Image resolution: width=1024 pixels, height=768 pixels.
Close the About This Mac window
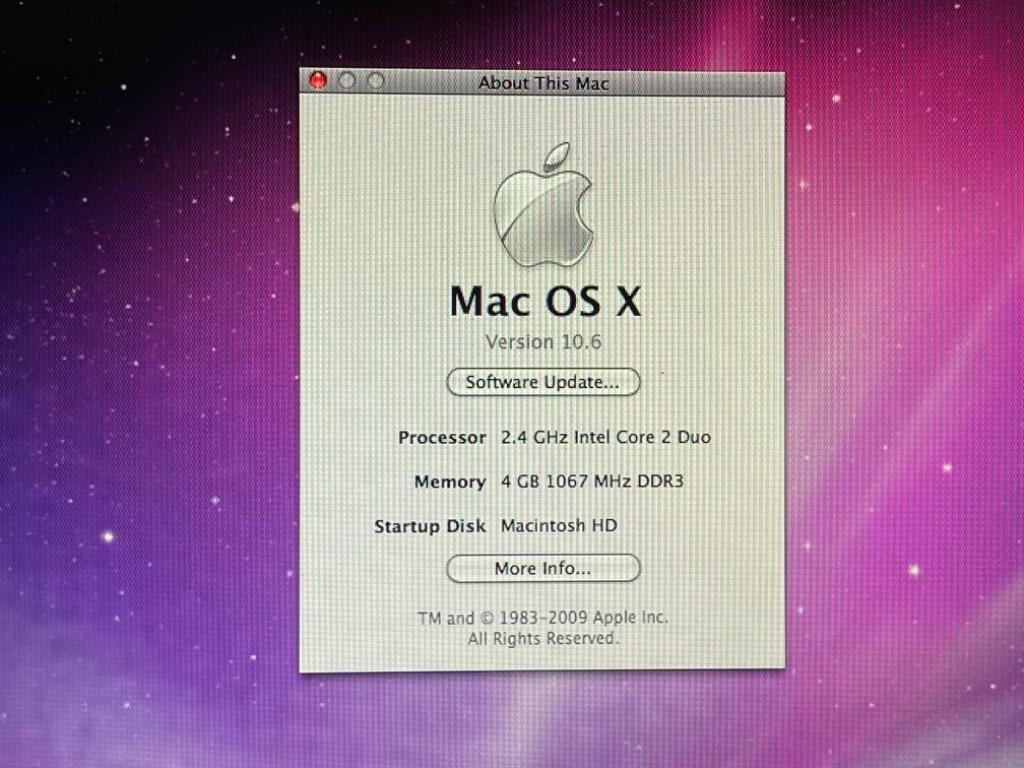(x=318, y=81)
